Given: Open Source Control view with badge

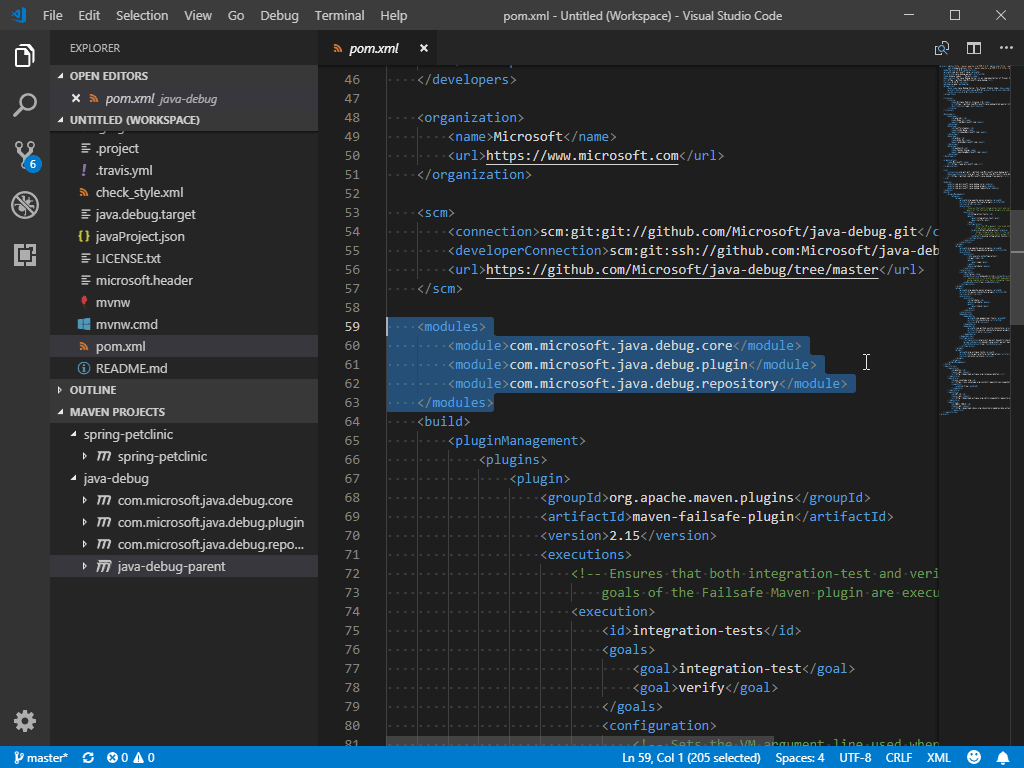Looking at the screenshot, I should click(x=25, y=155).
